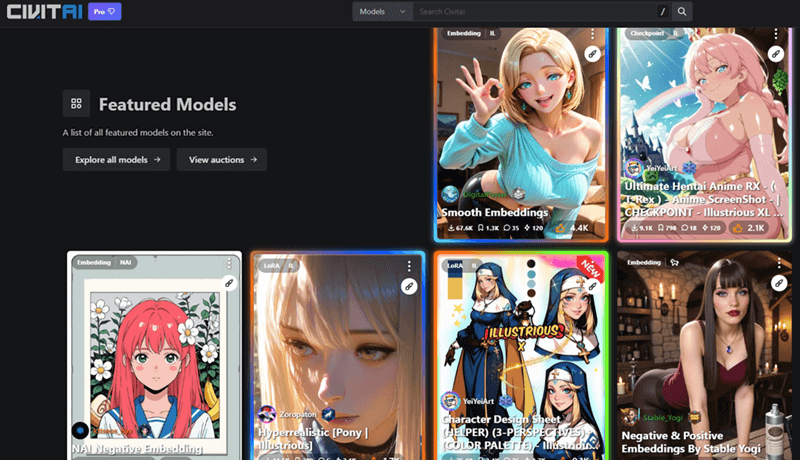Like the Ultimate Hentai Anime RX model (2.1K)

pyautogui.click(x=748, y=228)
